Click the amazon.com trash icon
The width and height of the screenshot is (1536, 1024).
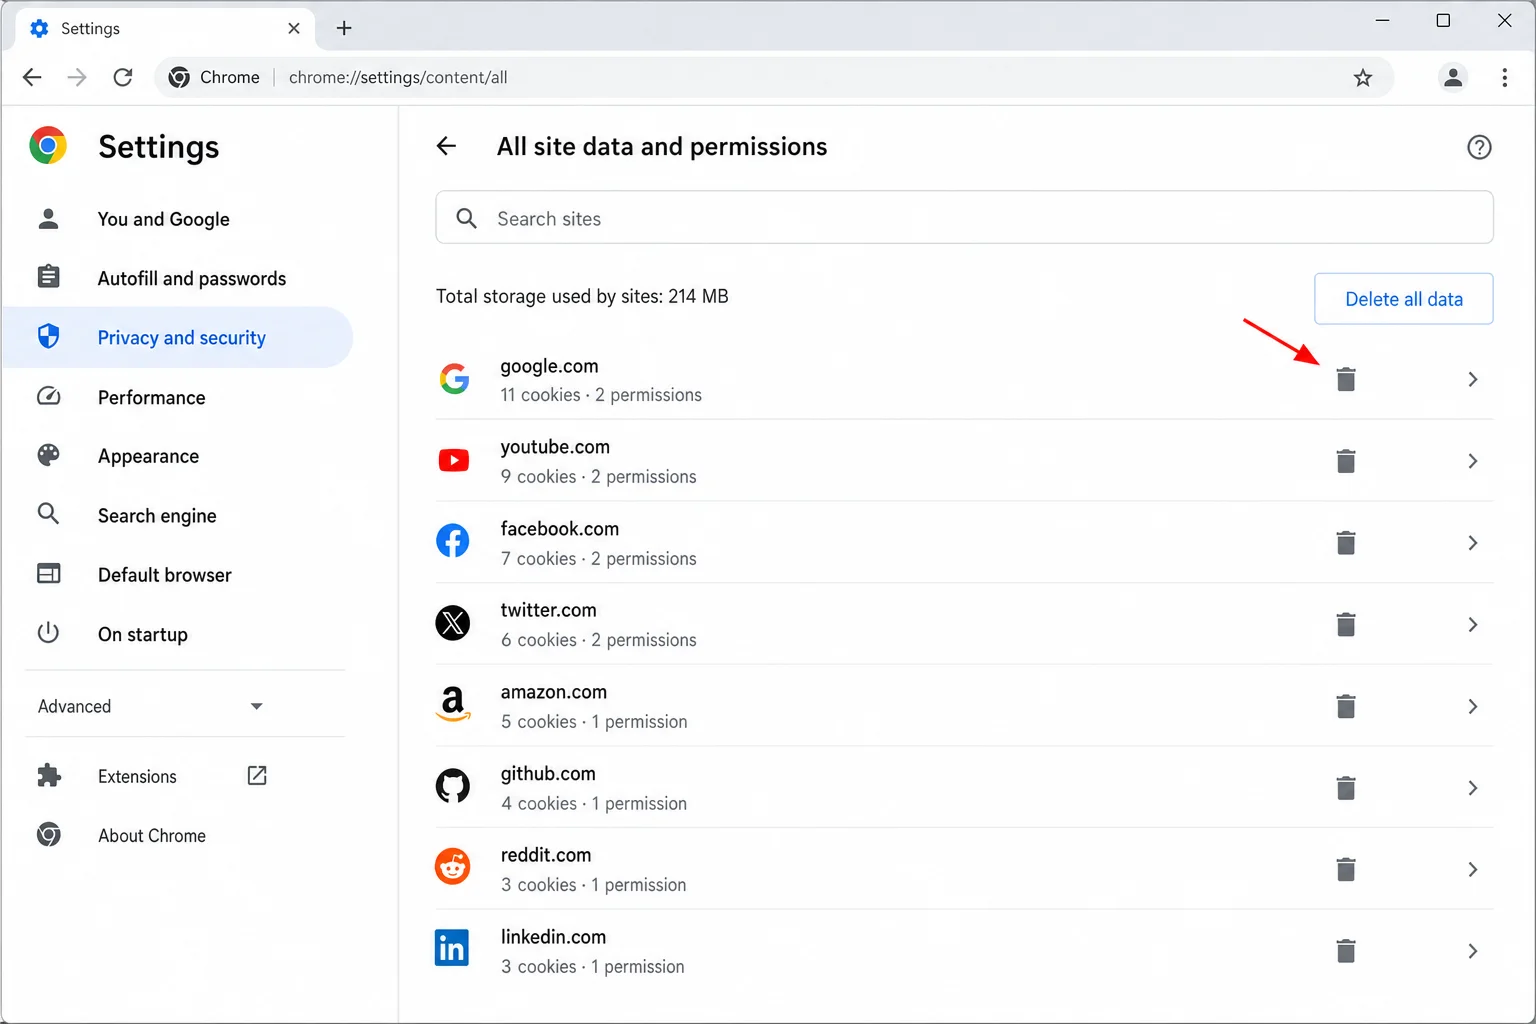[1346, 706]
